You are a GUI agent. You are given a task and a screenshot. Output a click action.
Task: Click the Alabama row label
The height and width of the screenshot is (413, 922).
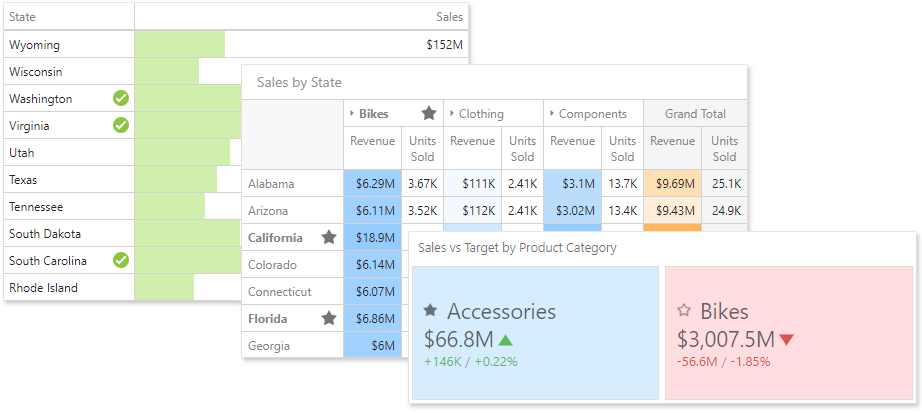(270, 184)
